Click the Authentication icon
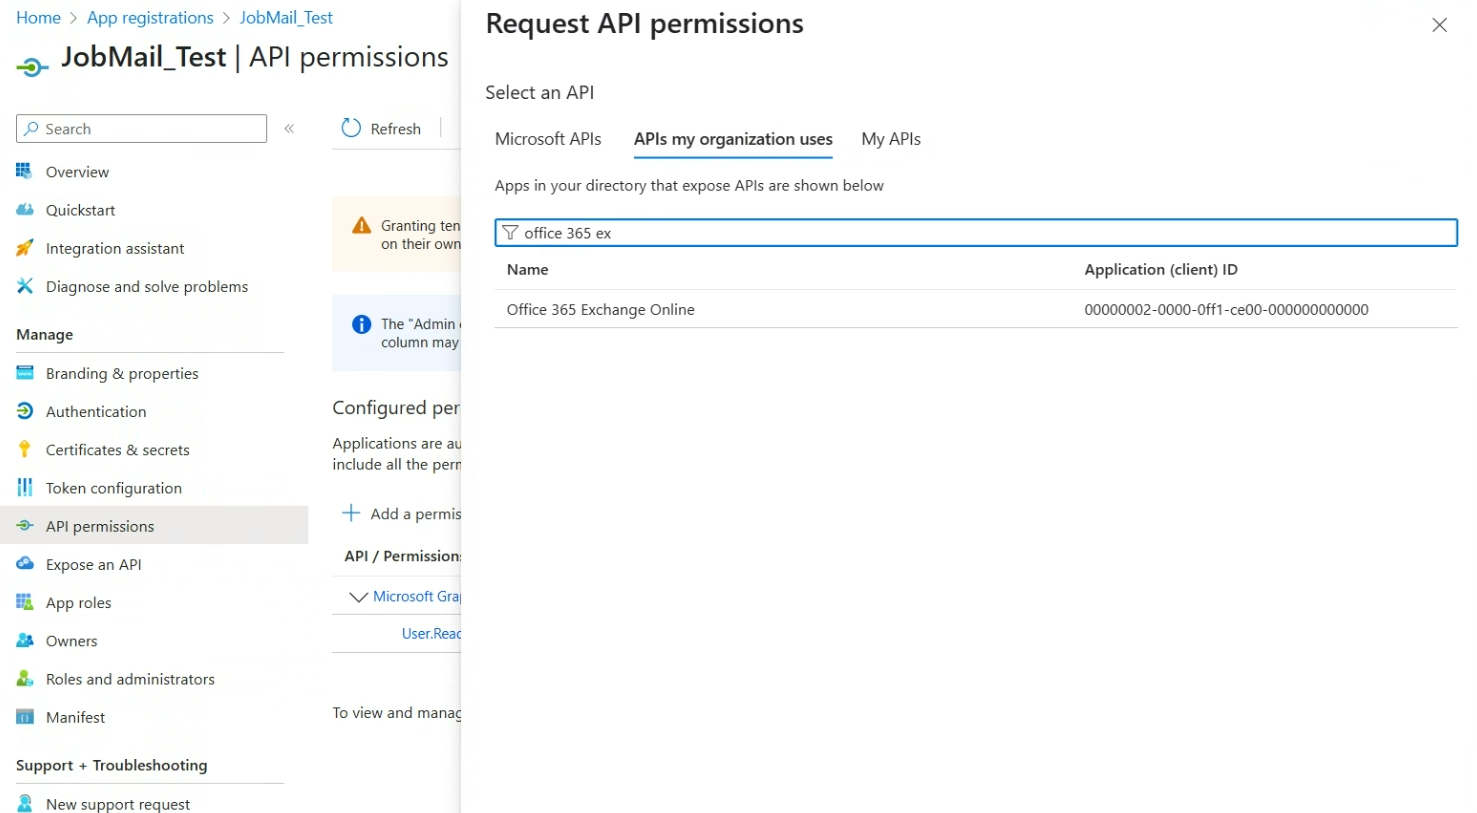This screenshot has width=1477, height=813. pyautogui.click(x=25, y=411)
